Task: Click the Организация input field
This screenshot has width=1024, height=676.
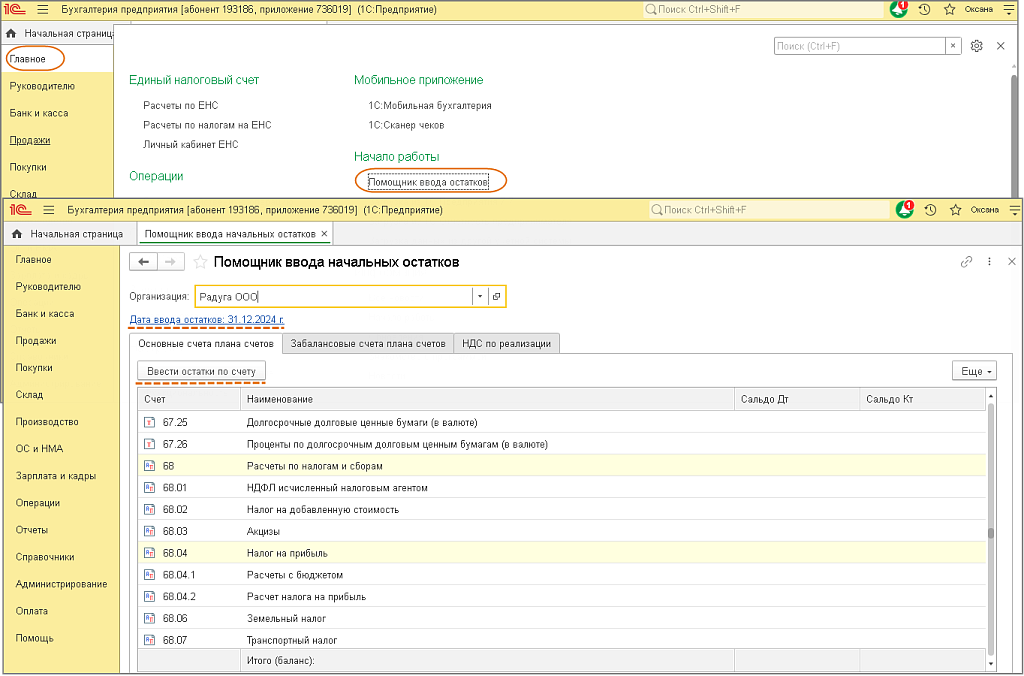Action: 334,297
